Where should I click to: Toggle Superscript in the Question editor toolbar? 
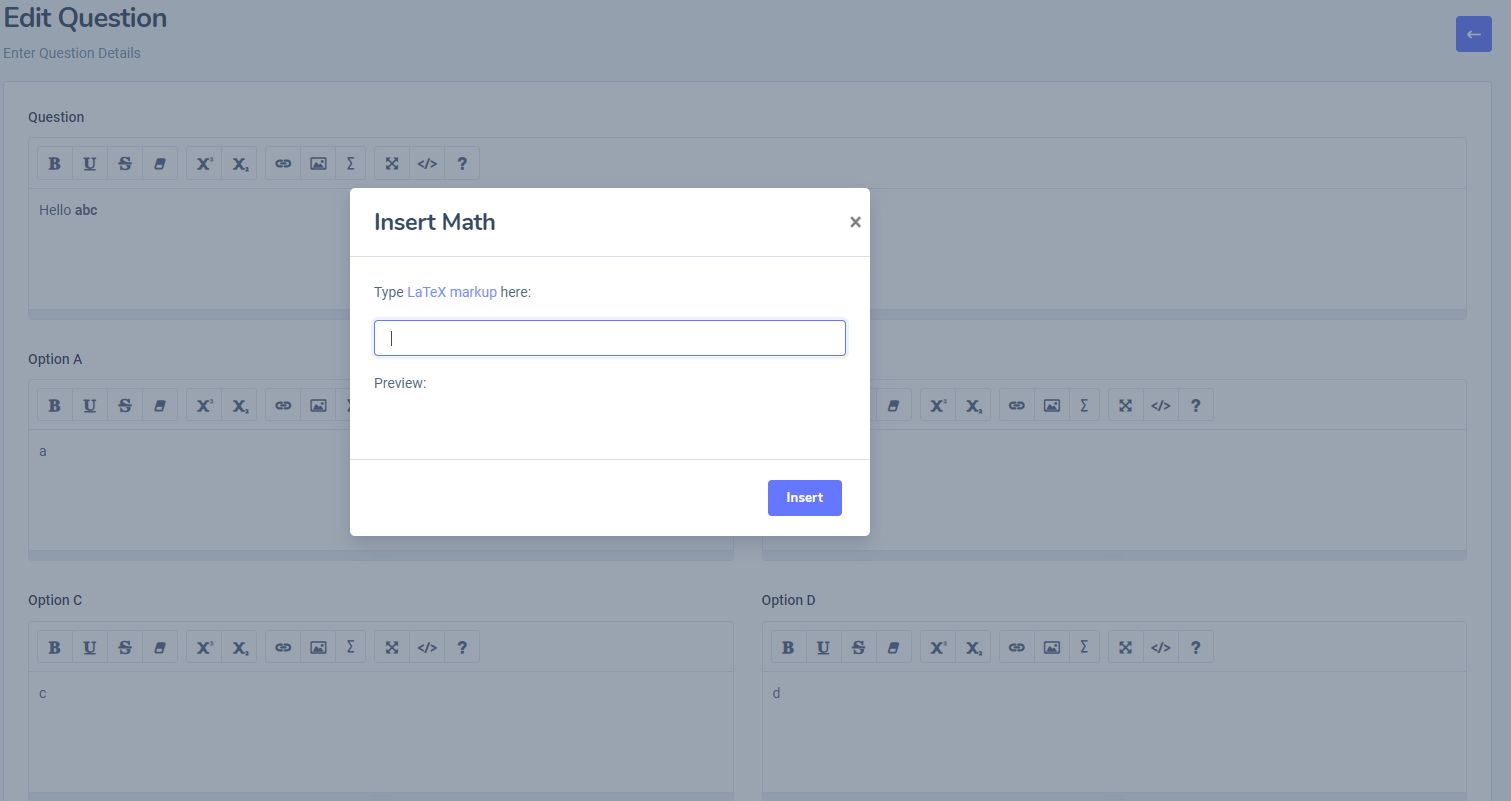coord(204,163)
